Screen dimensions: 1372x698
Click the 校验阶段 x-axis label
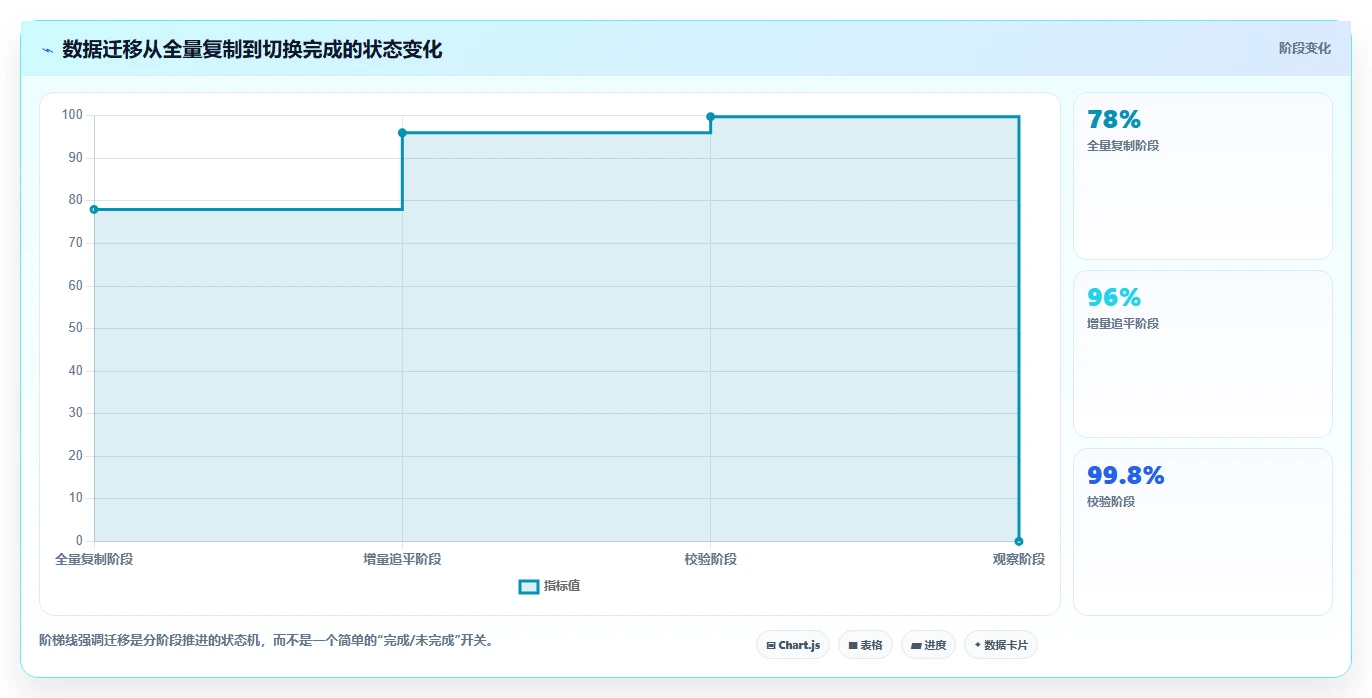tap(710, 559)
